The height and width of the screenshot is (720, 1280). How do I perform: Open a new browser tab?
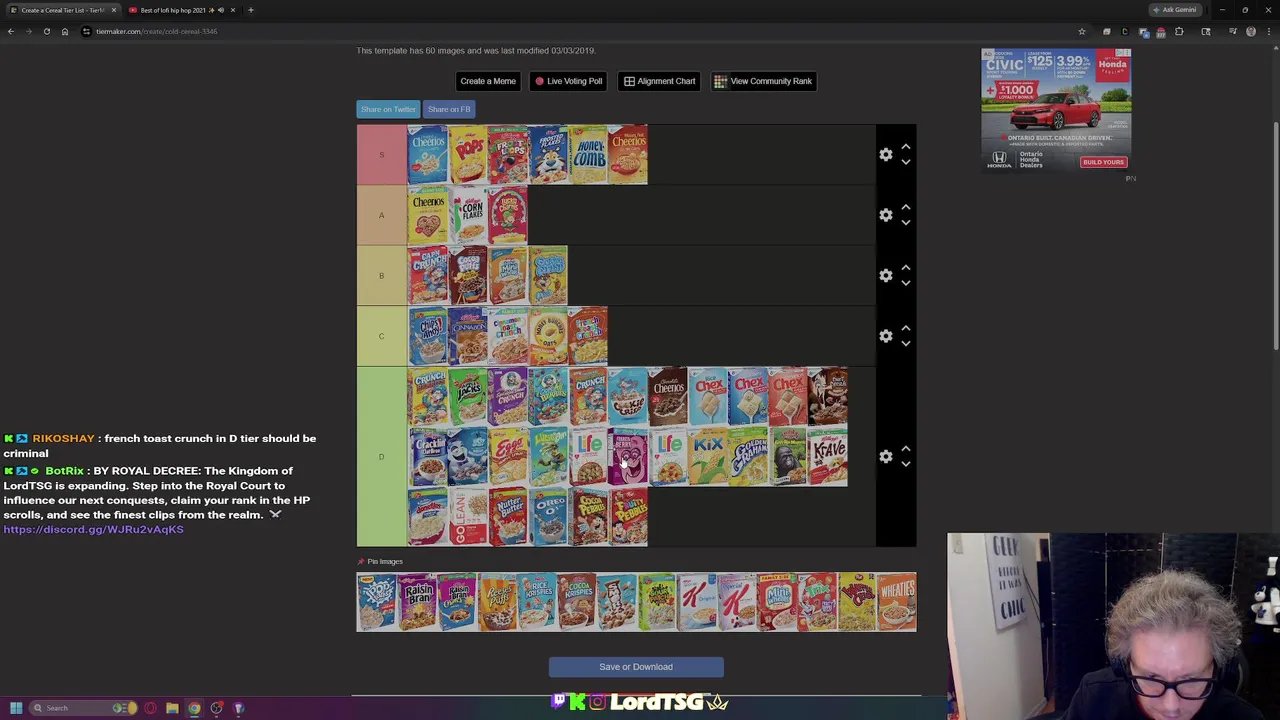(x=251, y=10)
